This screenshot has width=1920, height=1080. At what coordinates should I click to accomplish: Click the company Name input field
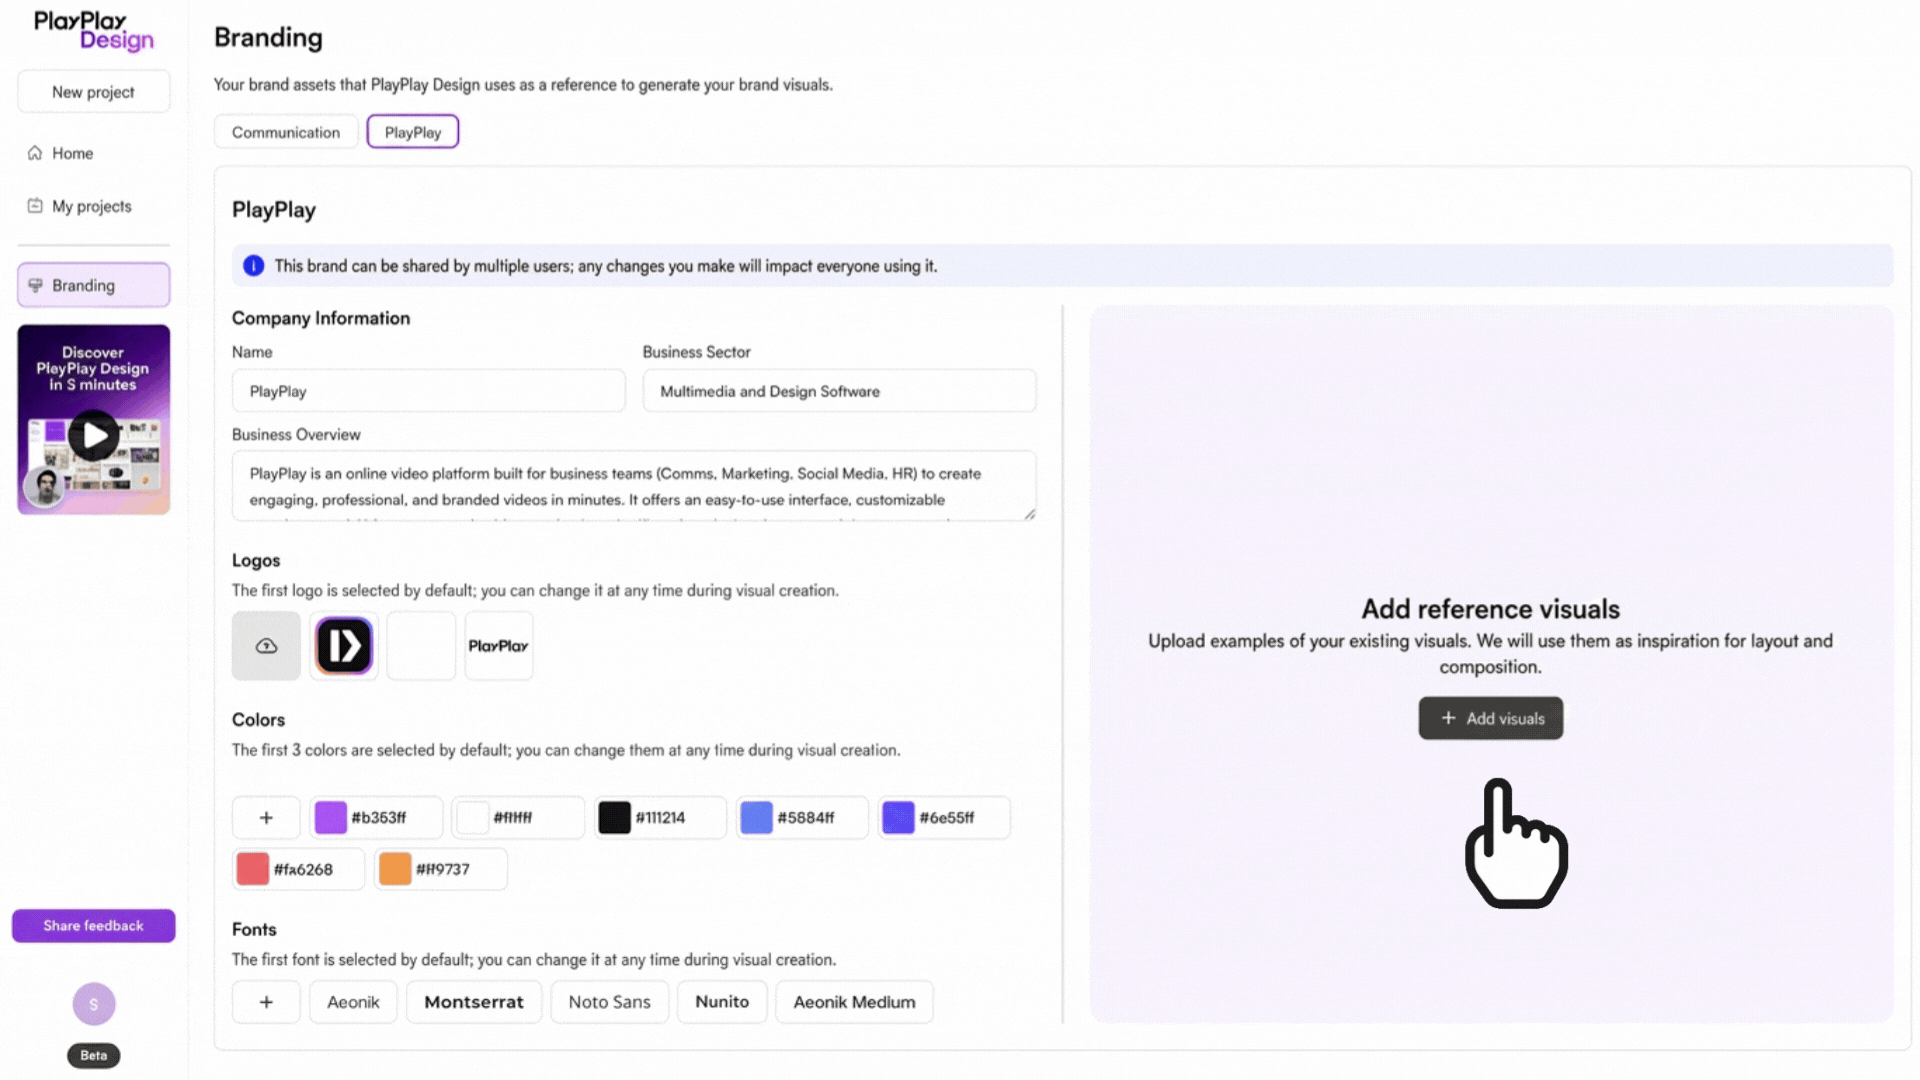(428, 391)
